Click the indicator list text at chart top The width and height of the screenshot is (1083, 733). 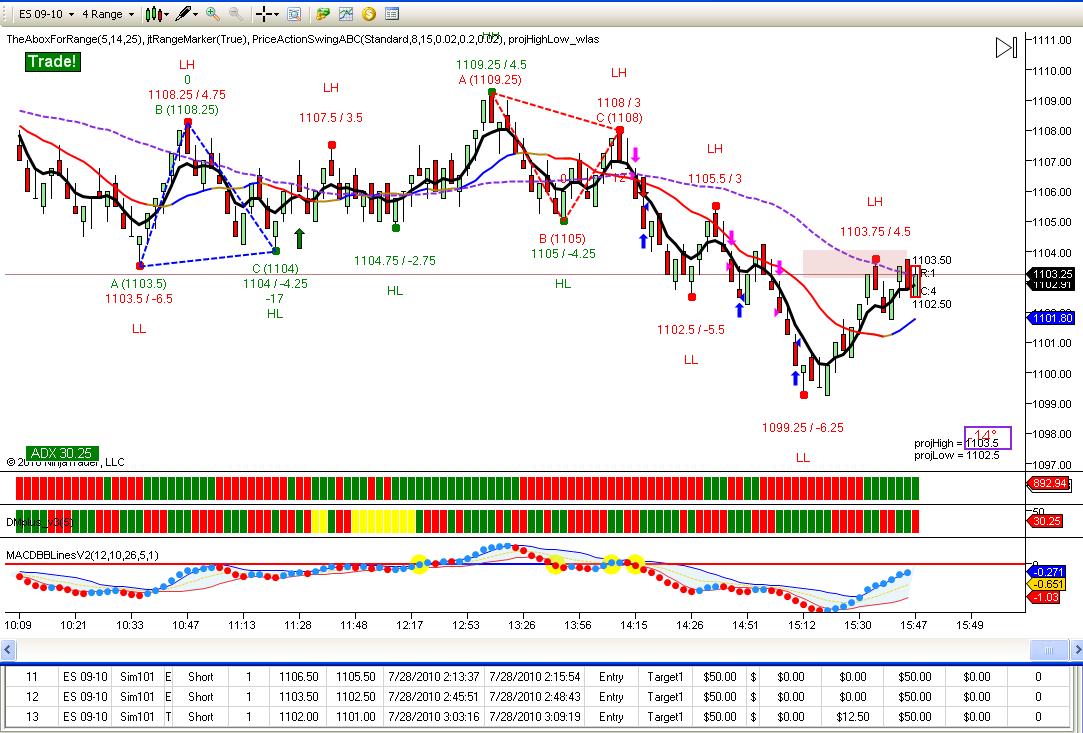[x=303, y=39]
